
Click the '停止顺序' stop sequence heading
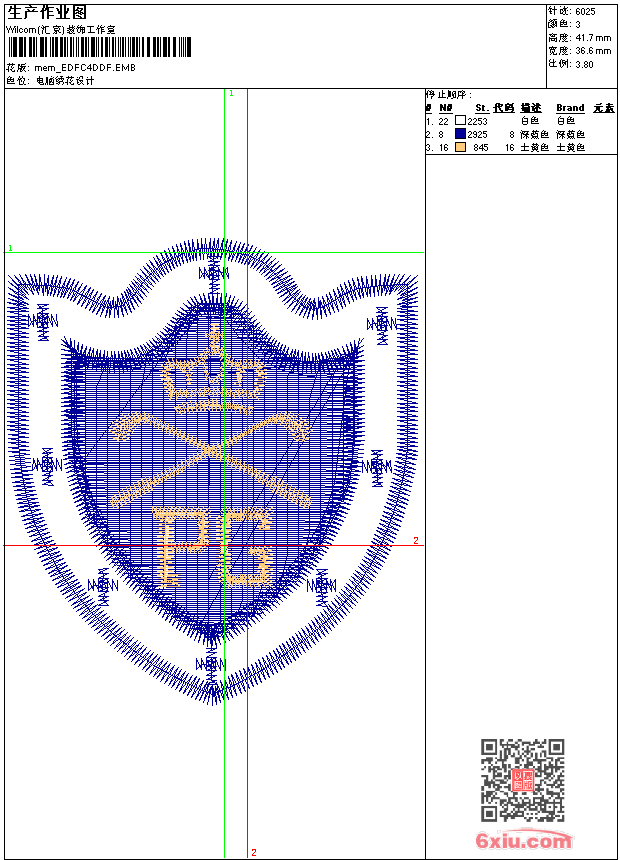449,94
